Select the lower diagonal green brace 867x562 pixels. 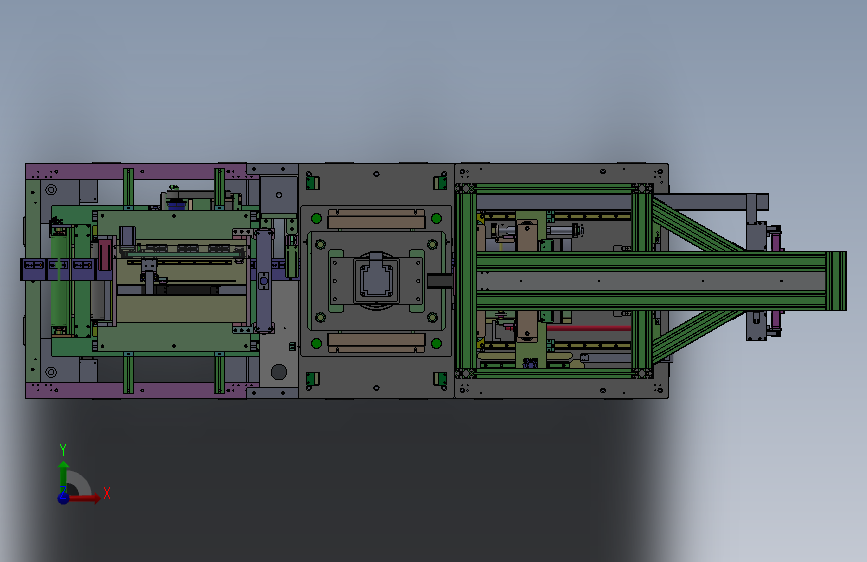click(x=699, y=336)
